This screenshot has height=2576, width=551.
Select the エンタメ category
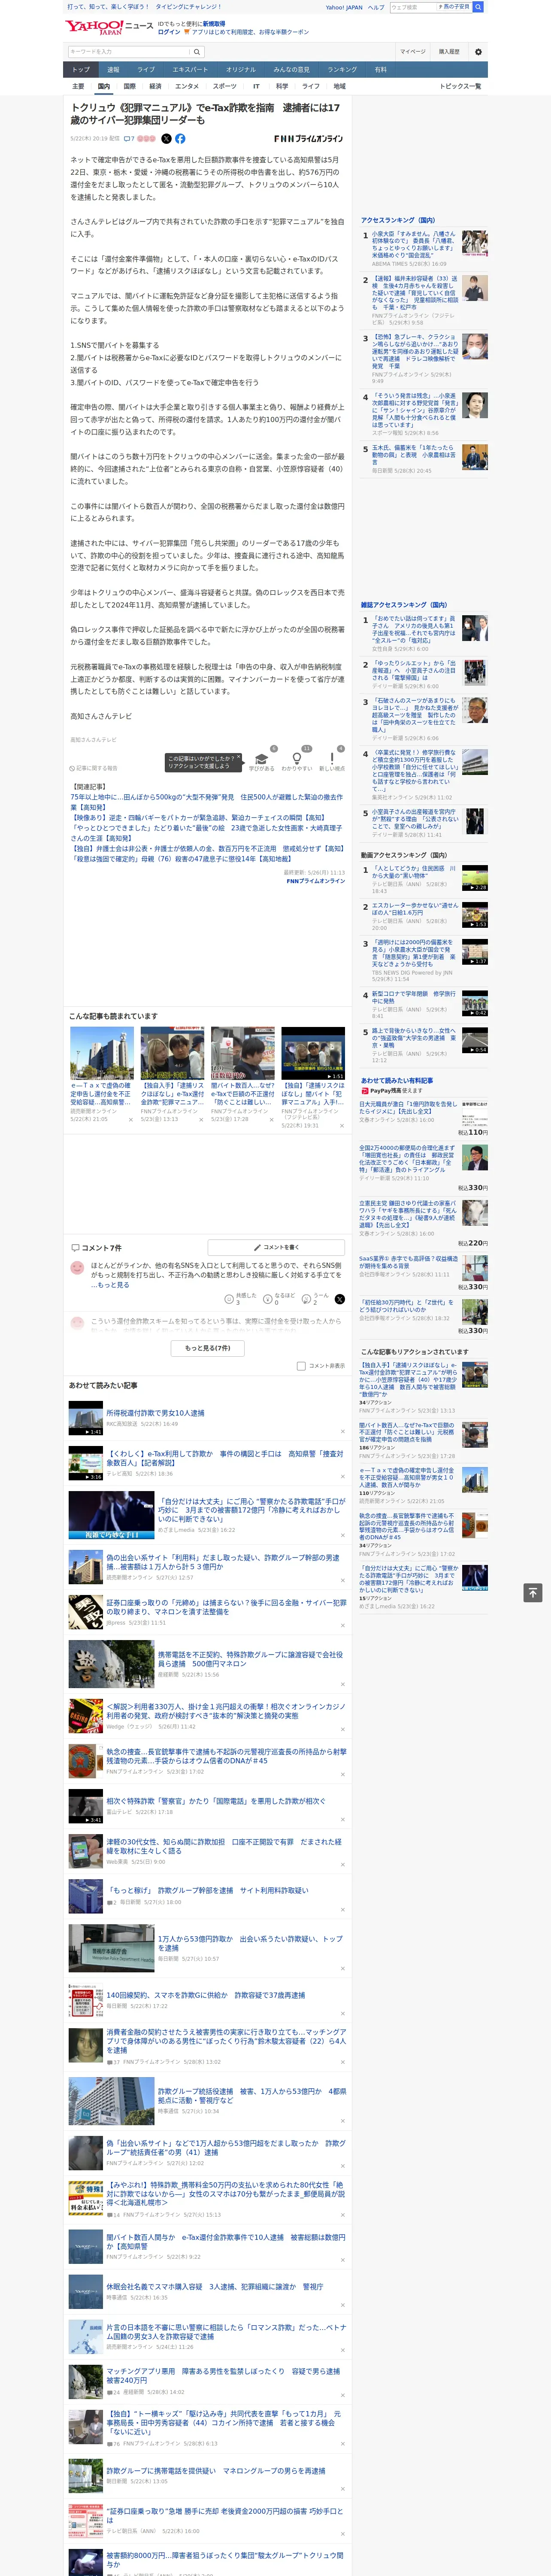187,86
